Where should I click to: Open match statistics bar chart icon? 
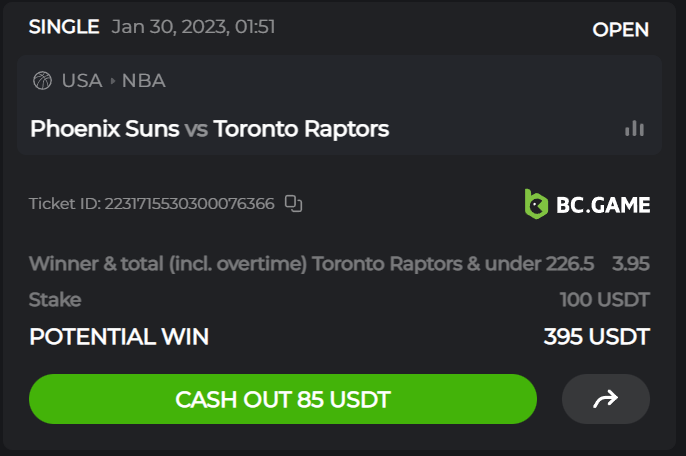click(x=634, y=128)
